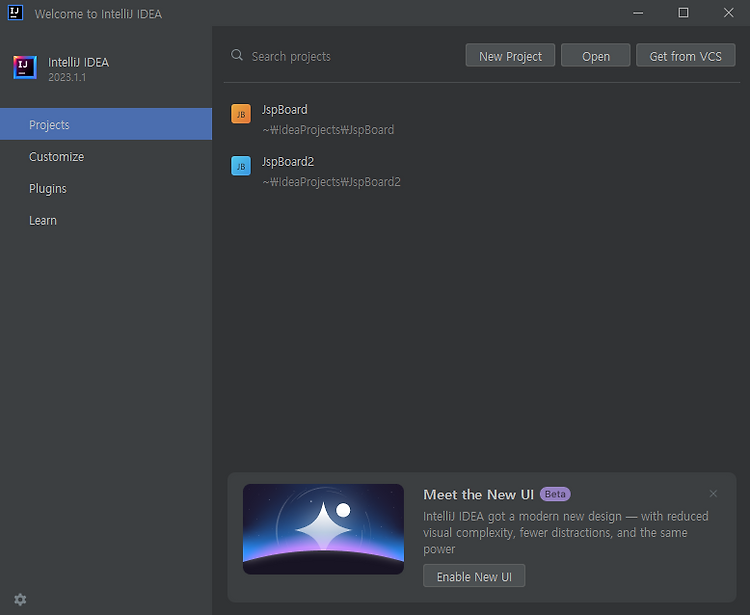
Task: Open the Plugins tab
Action: click(106, 188)
